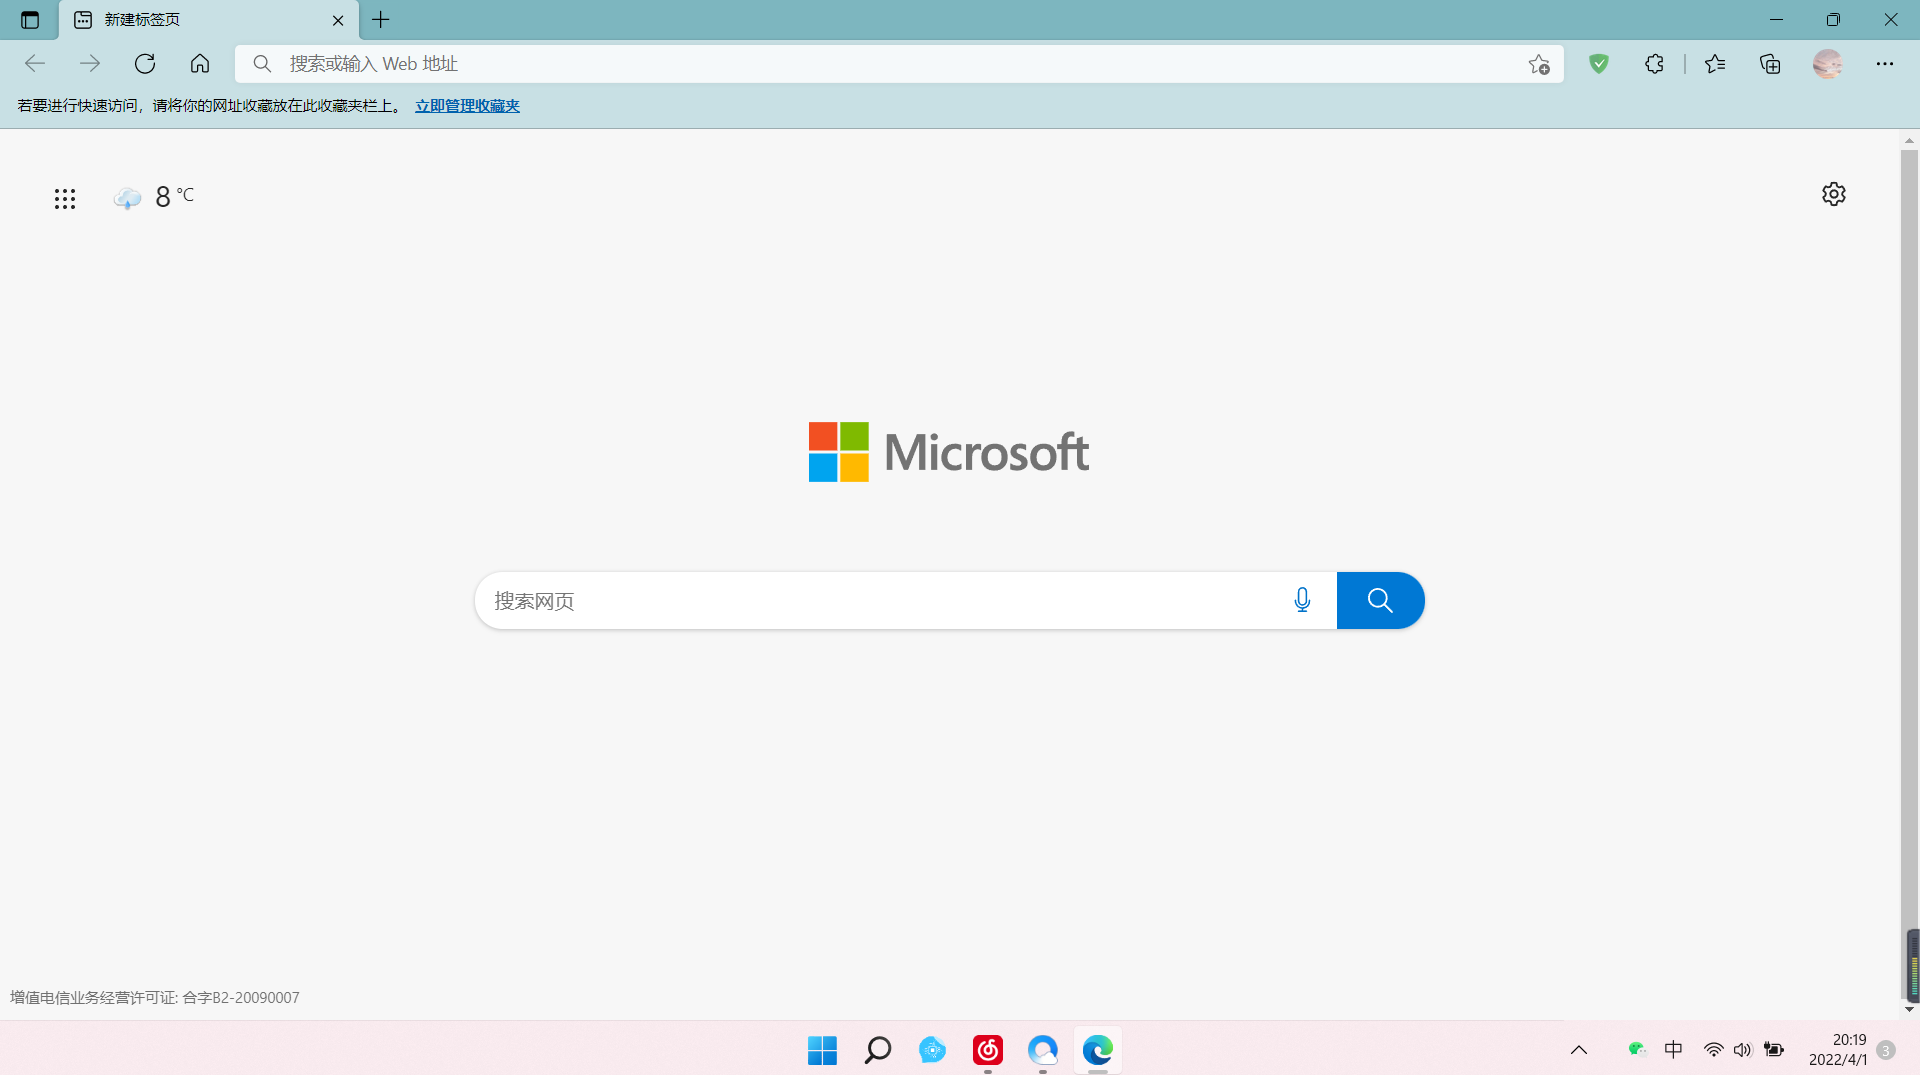The image size is (1920, 1075).
Task: Focus the address bar search field
Action: 899,64
